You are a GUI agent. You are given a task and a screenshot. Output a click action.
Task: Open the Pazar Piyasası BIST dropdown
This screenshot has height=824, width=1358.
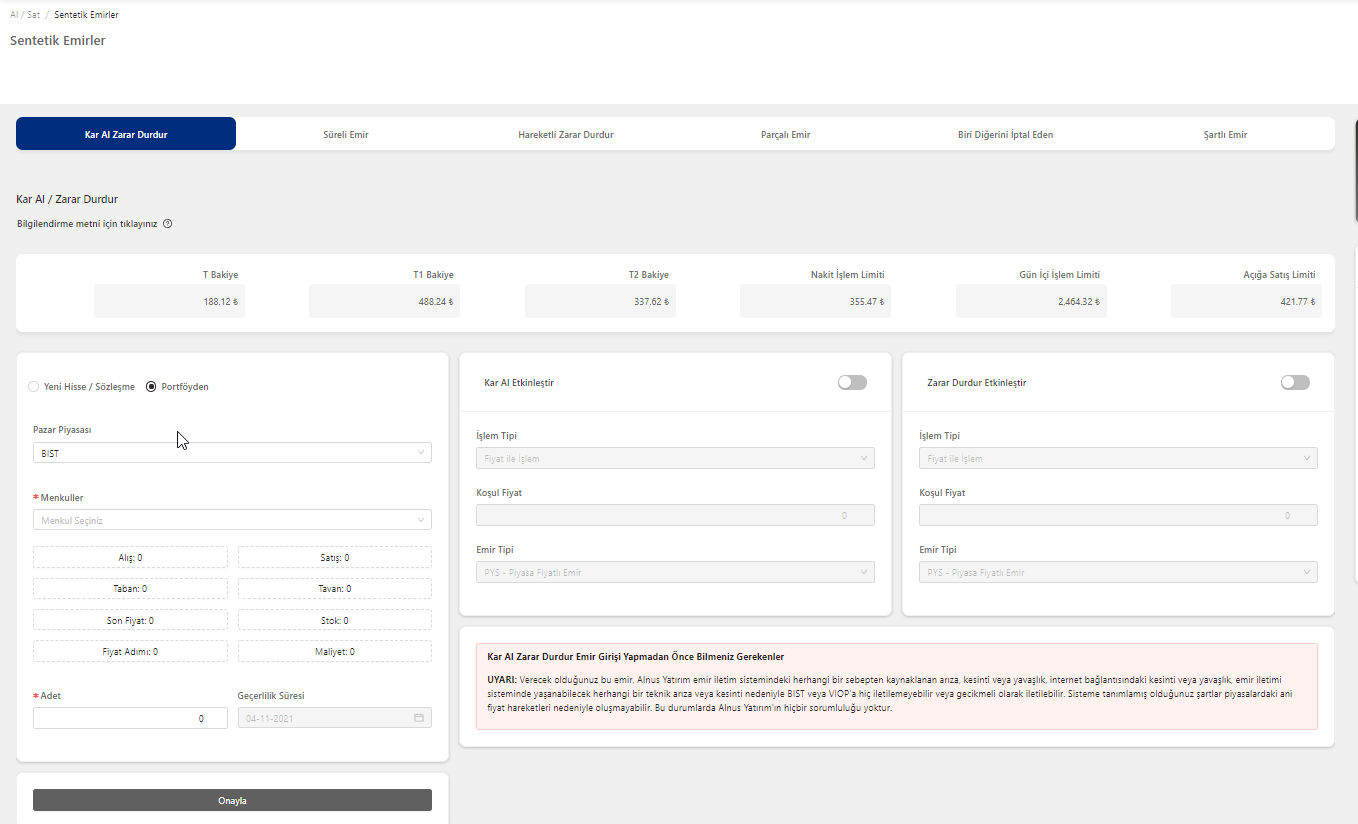pos(232,453)
